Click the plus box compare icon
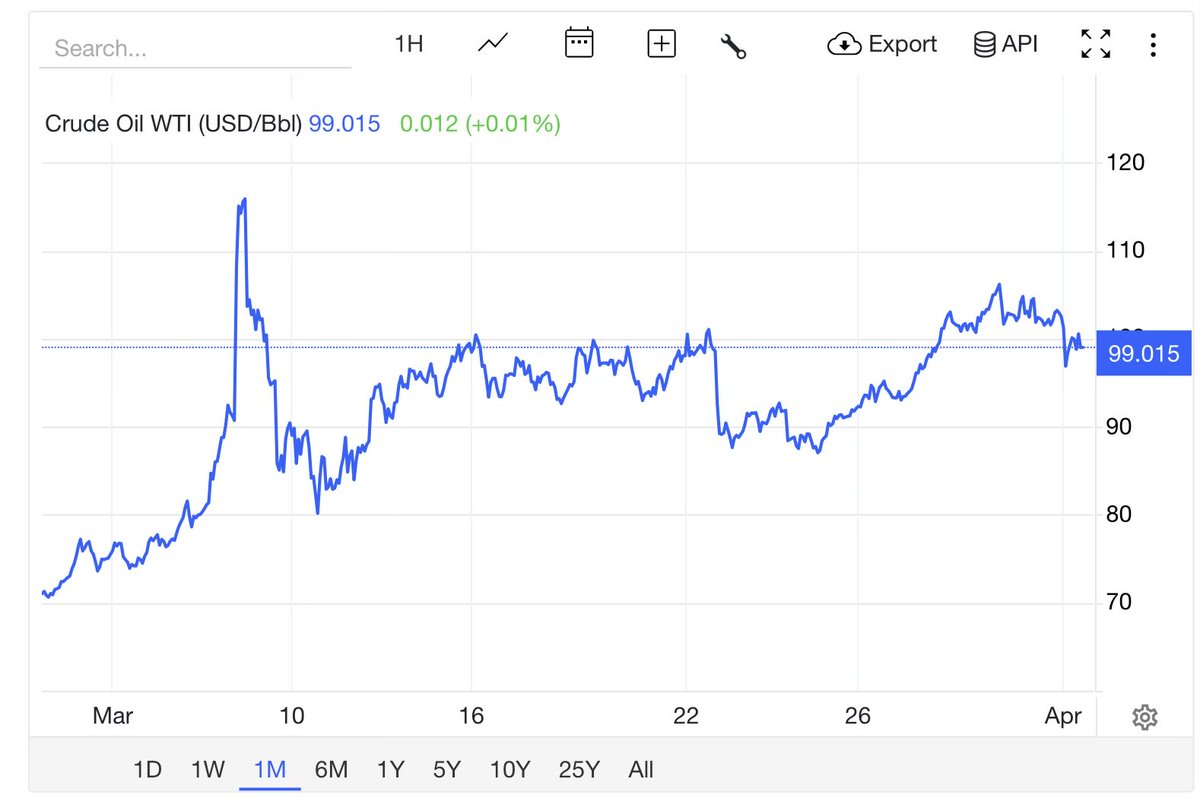Screen dimensions: 1200x798 click(x=662, y=44)
